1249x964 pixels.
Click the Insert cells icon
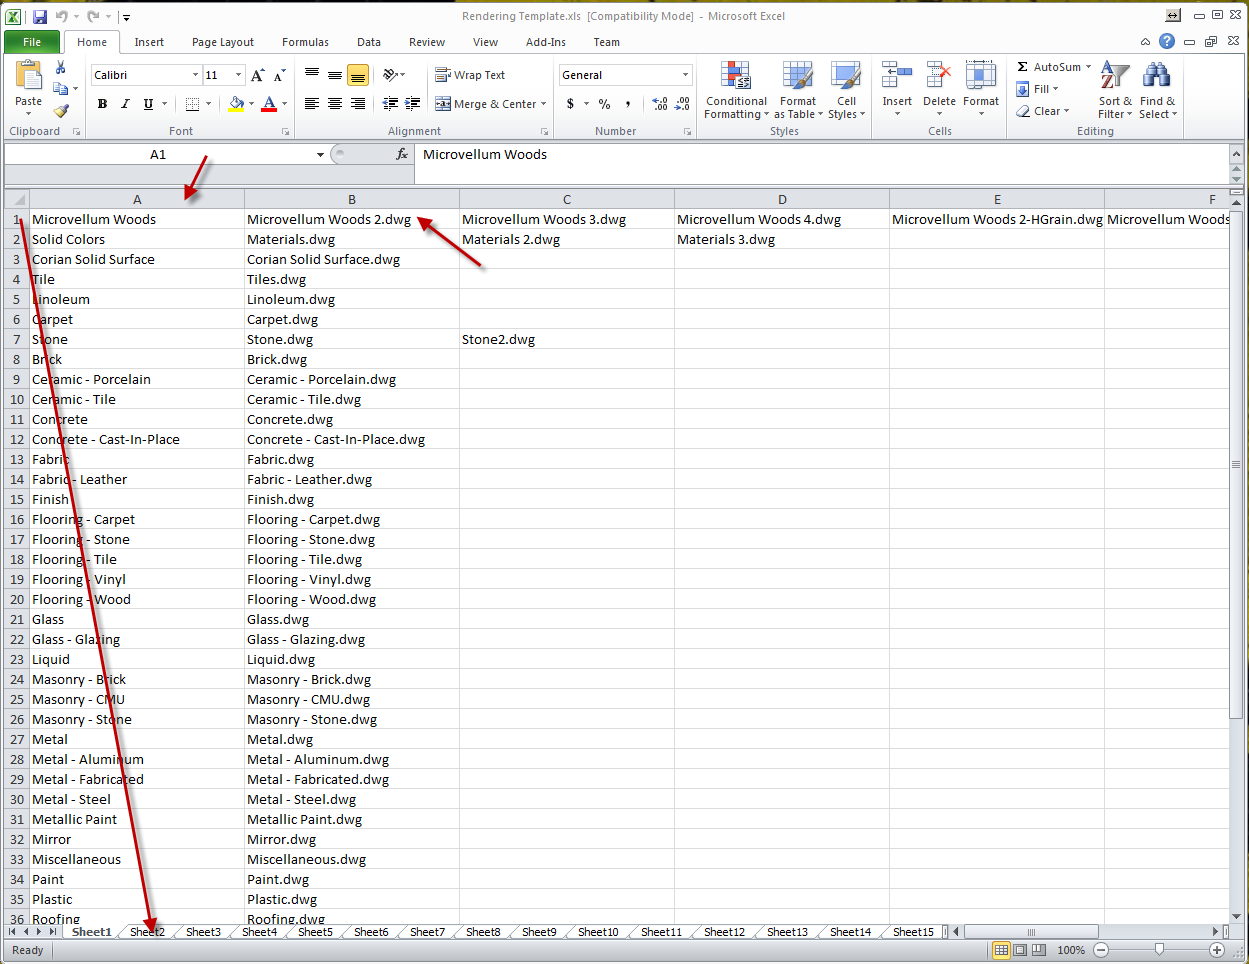pyautogui.click(x=897, y=77)
